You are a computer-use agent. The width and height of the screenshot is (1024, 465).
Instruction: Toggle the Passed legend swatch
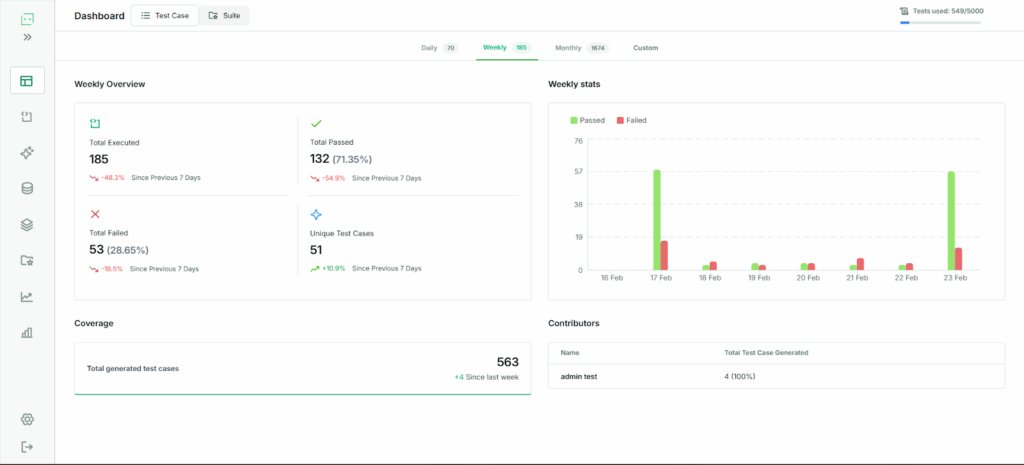pyautogui.click(x=574, y=120)
